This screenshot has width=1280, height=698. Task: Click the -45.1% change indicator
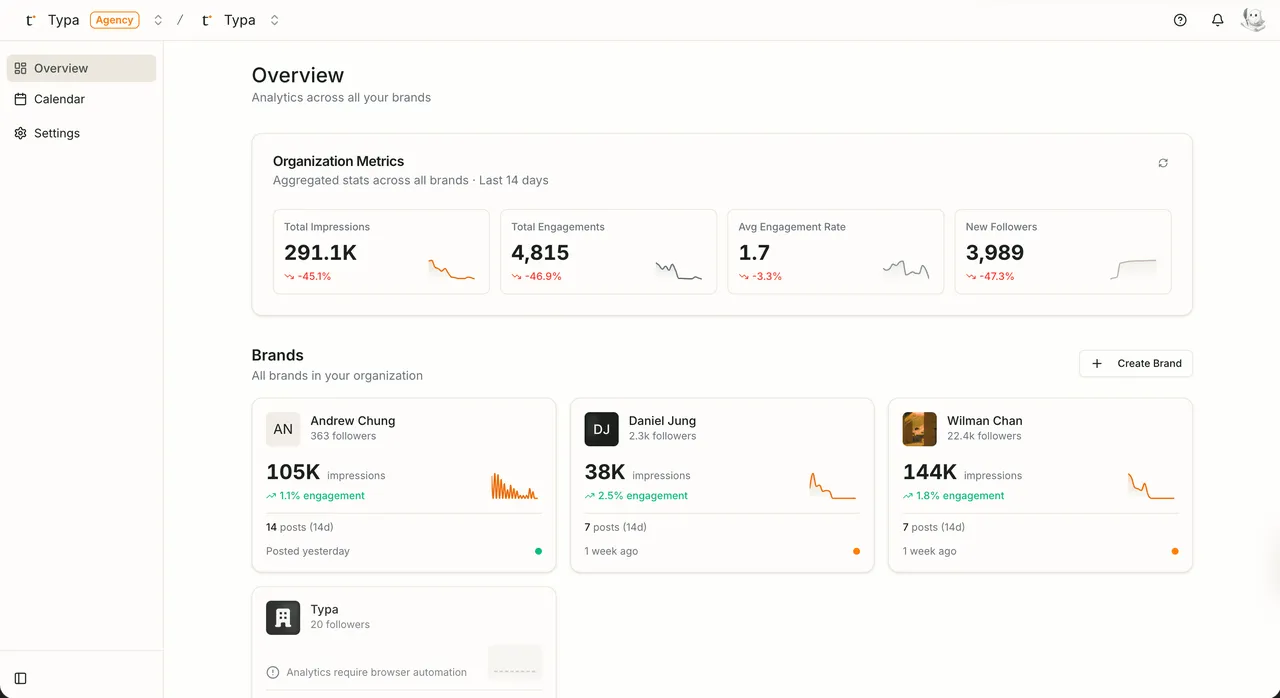[x=308, y=276]
